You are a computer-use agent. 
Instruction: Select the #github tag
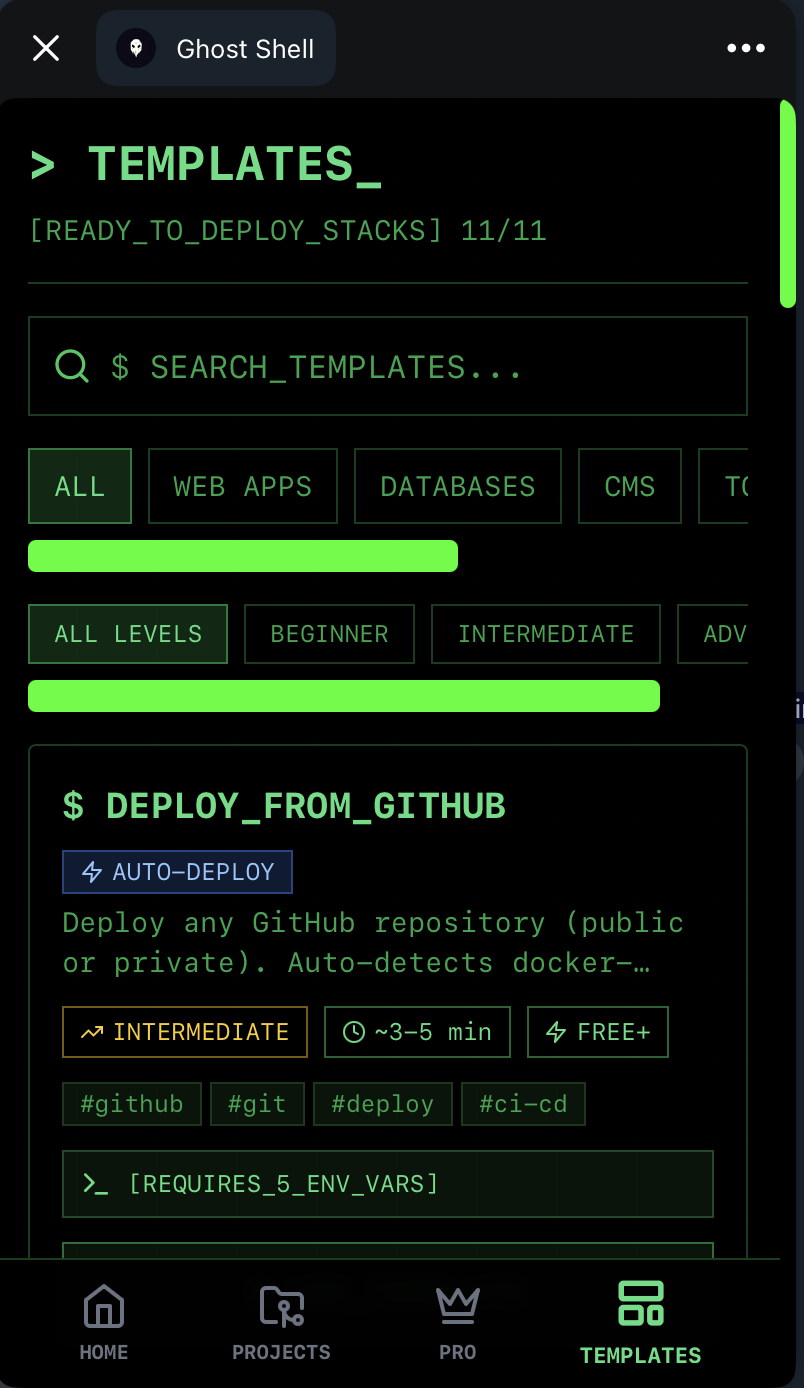[132, 1104]
